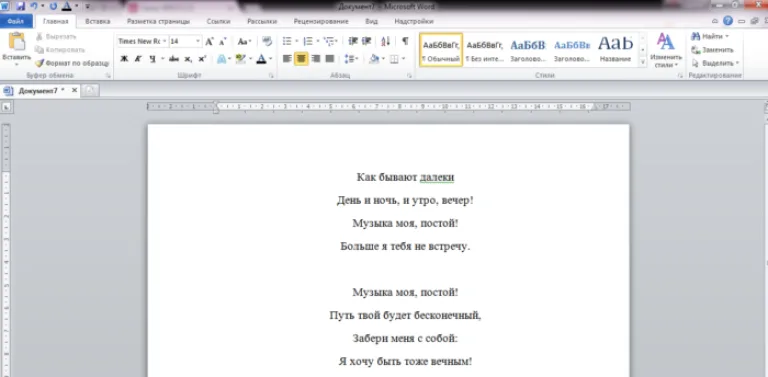
Task: Minimize the ribbon with the caret
Action: pyautogui.click(x=715, y=21)
